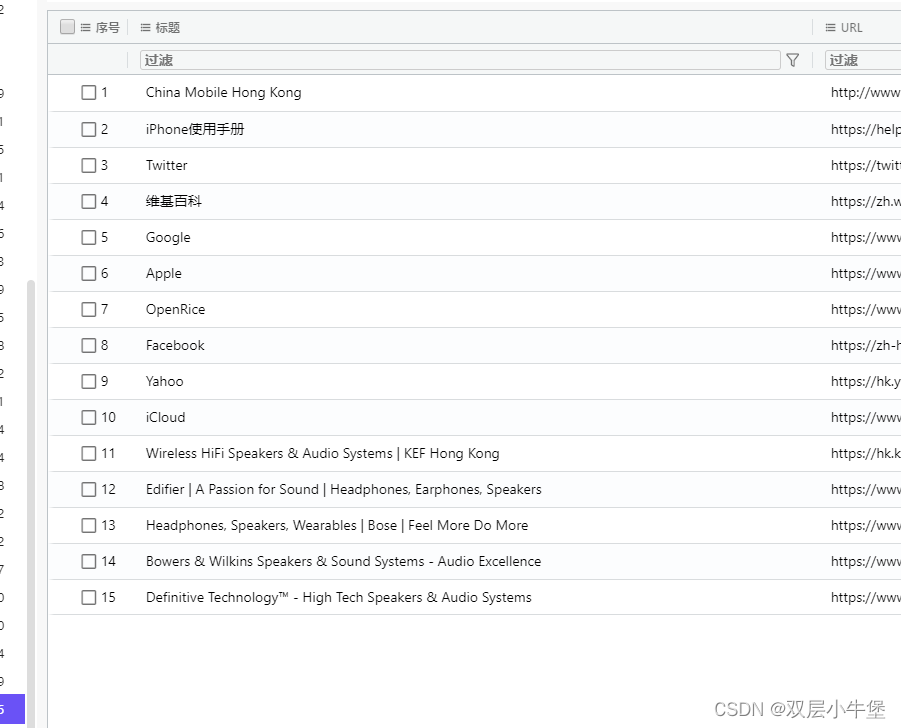Focus the 标题 filter input field
Image resolution: width=901 pixels, height=728 pixels.
pyautogui.click(x=460, y=60)
